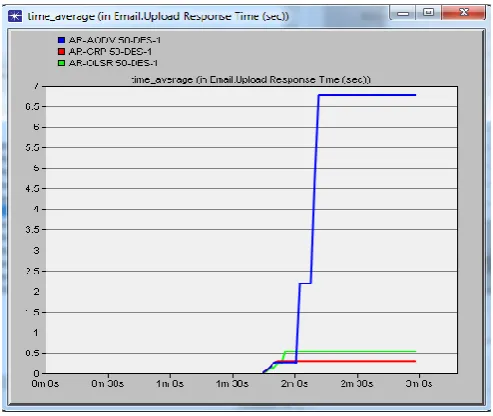
Task: Click the 4.5 y-axis label
Action: click(x=33, y=189)
